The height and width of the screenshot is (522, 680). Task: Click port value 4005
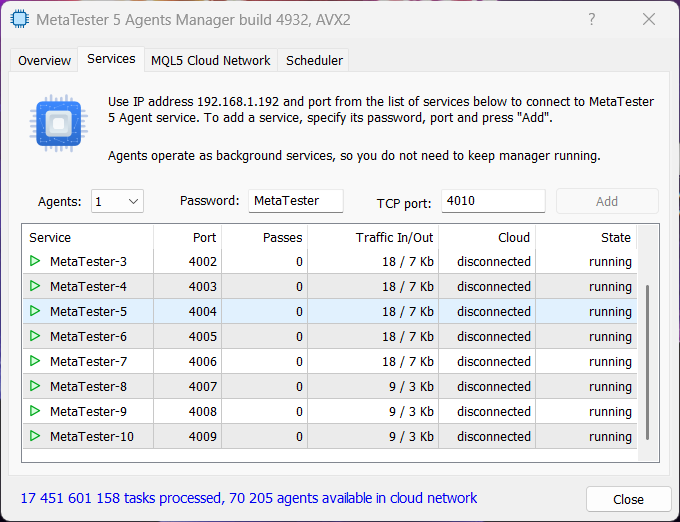tap(203, 336)
